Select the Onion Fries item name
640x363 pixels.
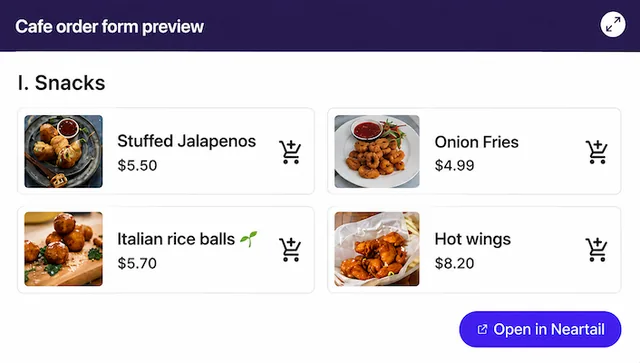[476, 142]
